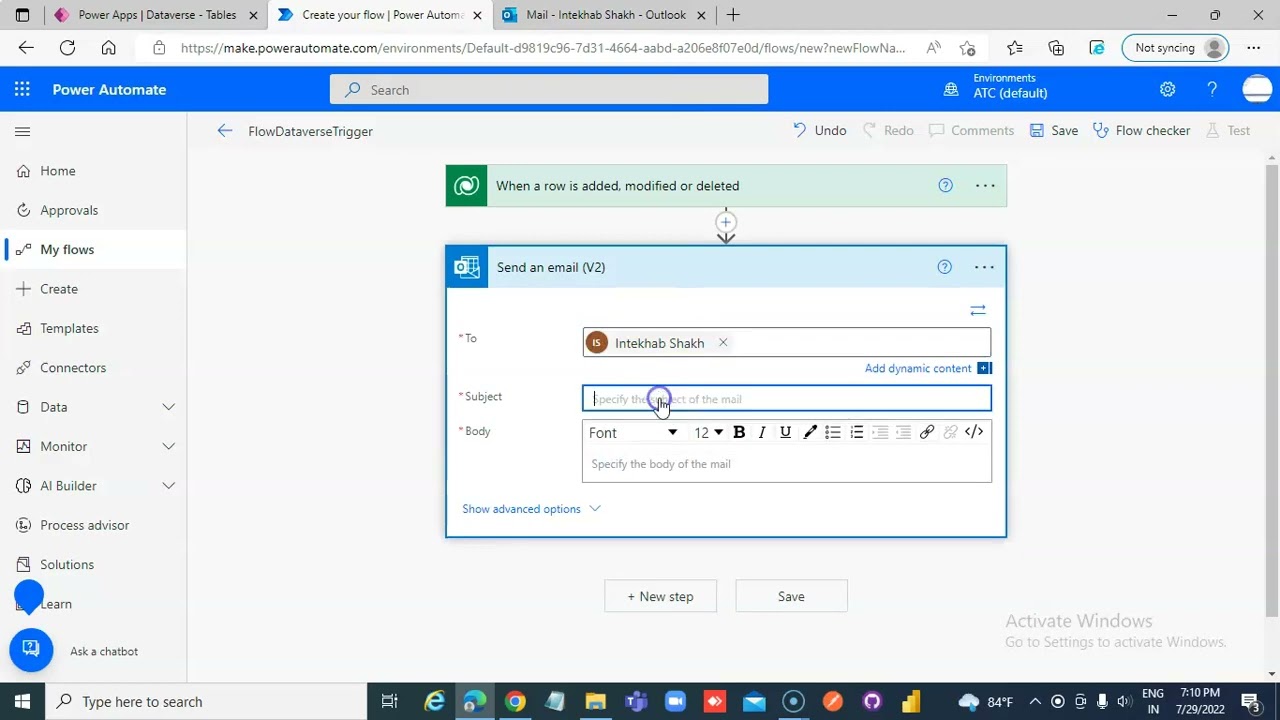Open the Windows notification center
1280x720 pixels.
pyautogui.click(x=1250, y=701)
